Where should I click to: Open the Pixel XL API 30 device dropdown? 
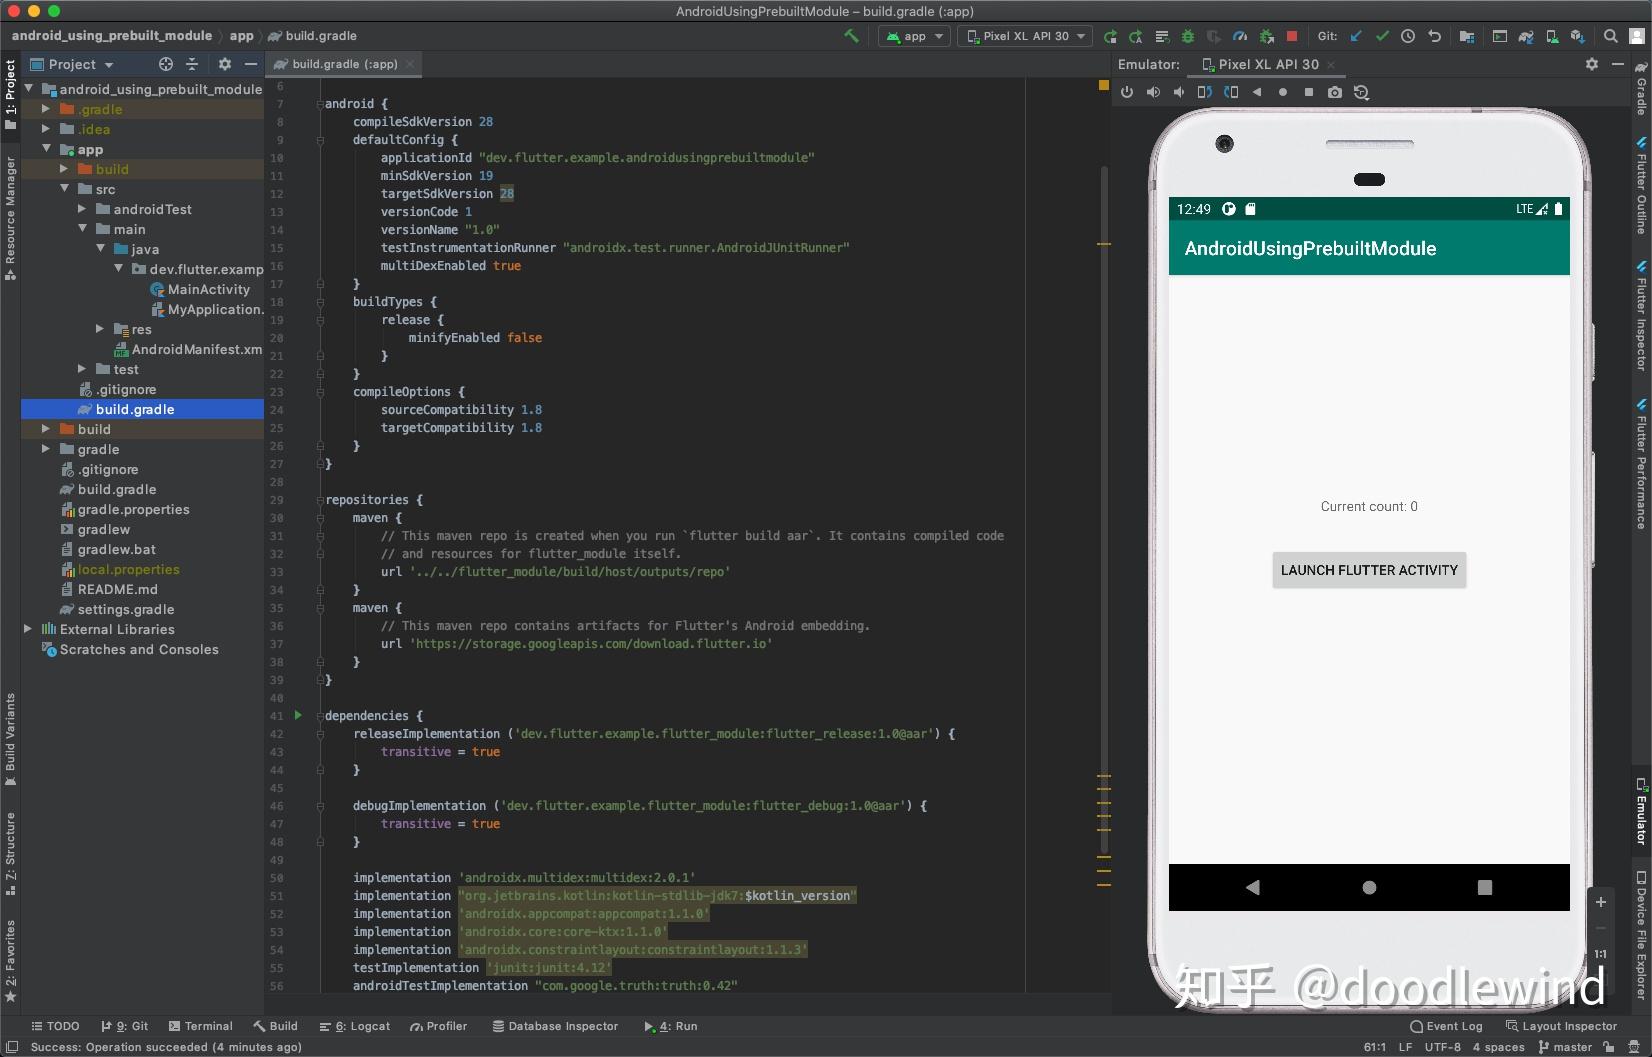click(1025, 36)
